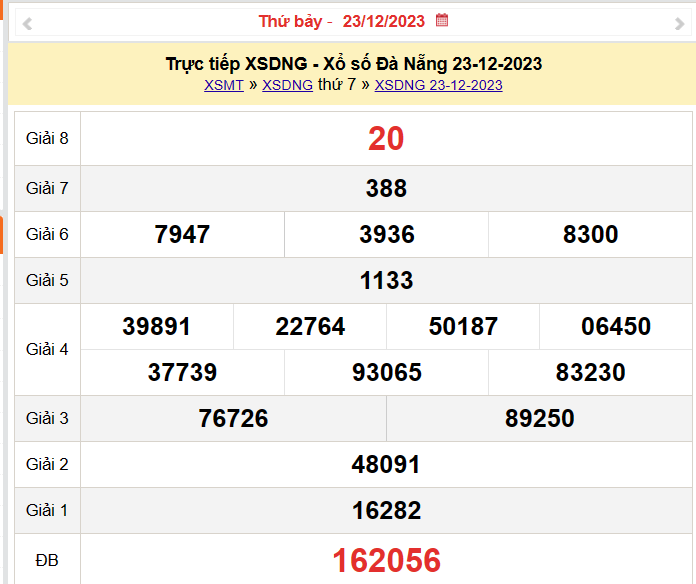Select Giải 8 result 20
Screen dimensions: 696x584
coord(386,139)
